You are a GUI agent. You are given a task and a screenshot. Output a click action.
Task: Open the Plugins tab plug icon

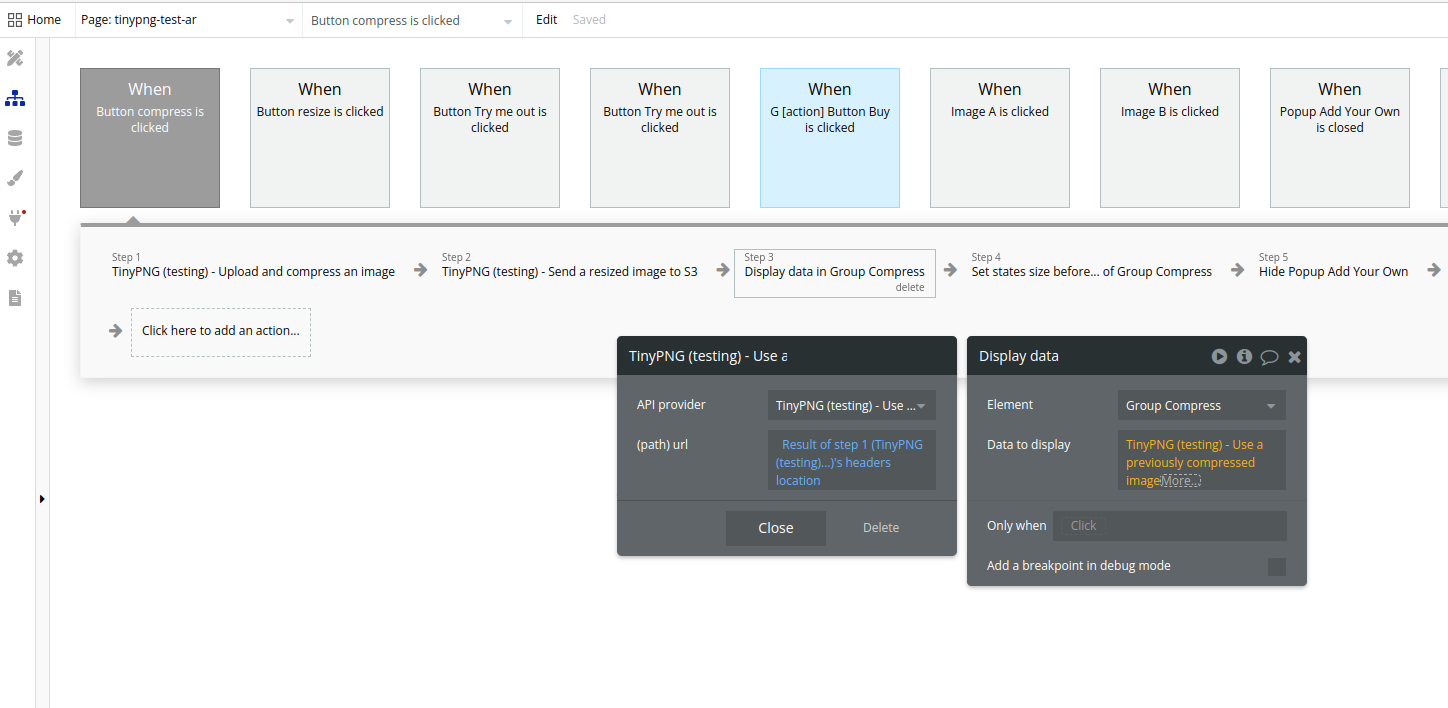pos(15,218)
